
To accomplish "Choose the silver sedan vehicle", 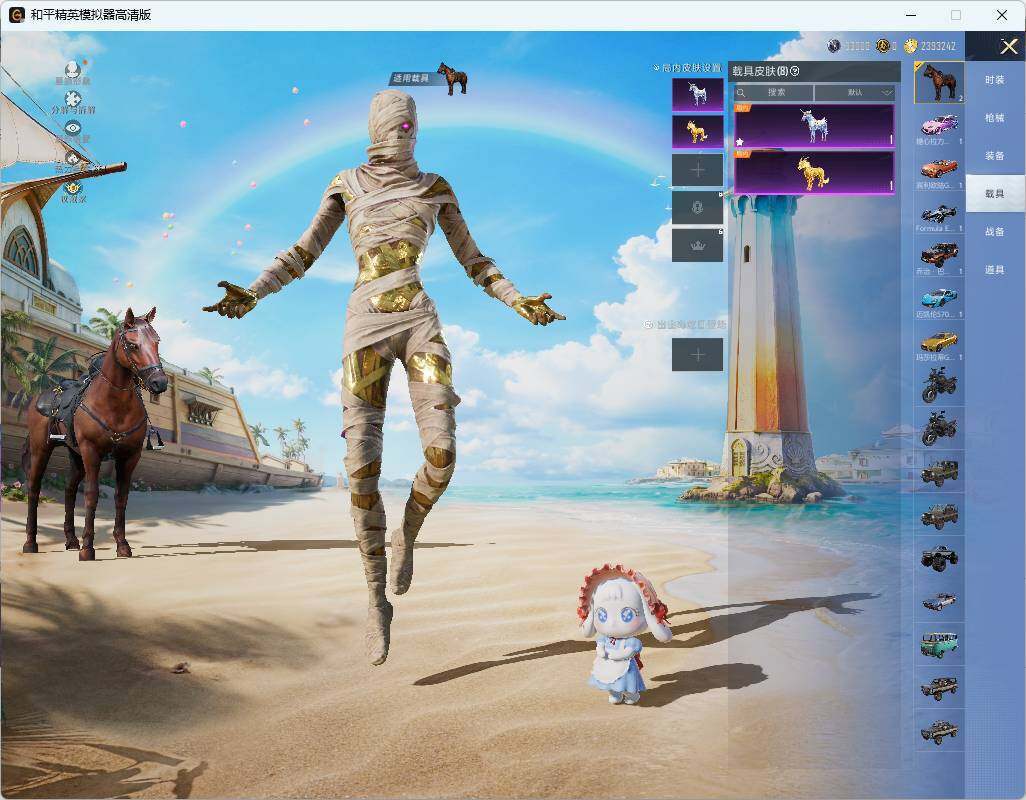I will tap(939, 601).
